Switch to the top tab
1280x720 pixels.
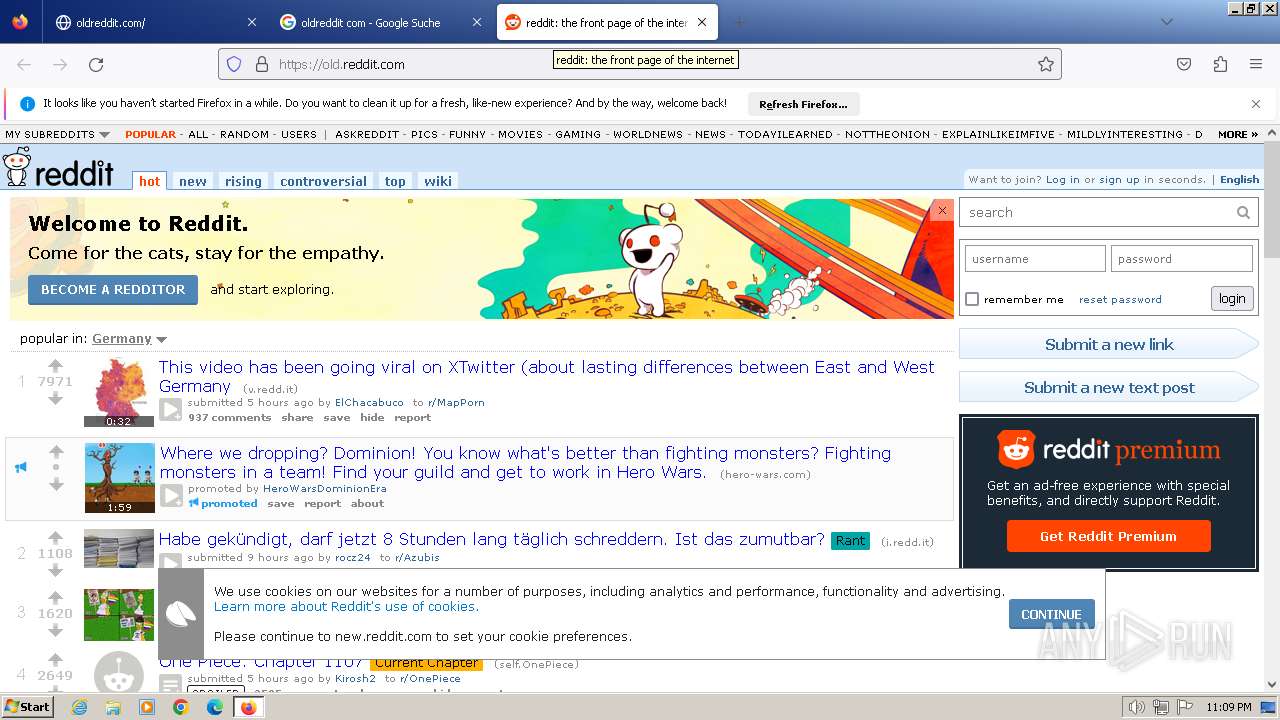(395, 181)
